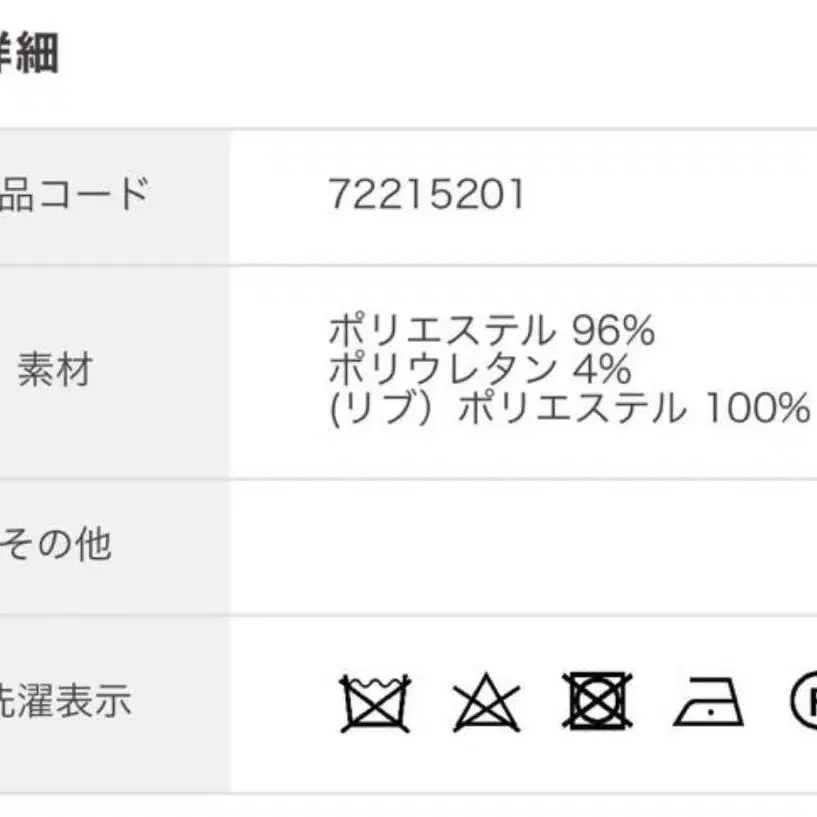Click the ポリエステル 96% text line
Viewport: 817px width, 817px height.
pyautogui.click(x=491, y=330)
